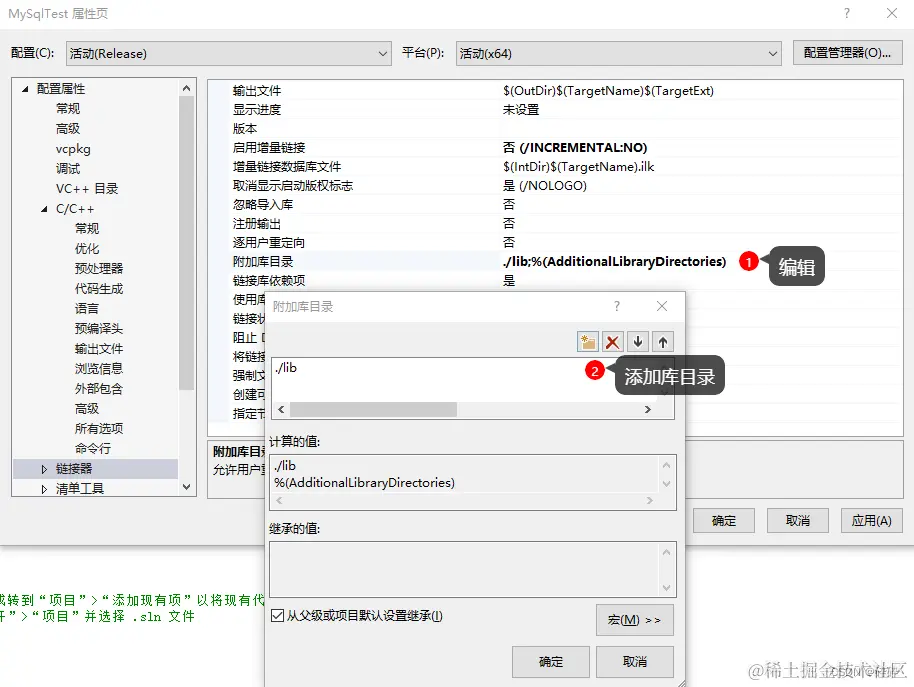This screenshot has width=914, height=687.
Task: Select 高级 under C/C++
Action: click(x=87, y=409)
